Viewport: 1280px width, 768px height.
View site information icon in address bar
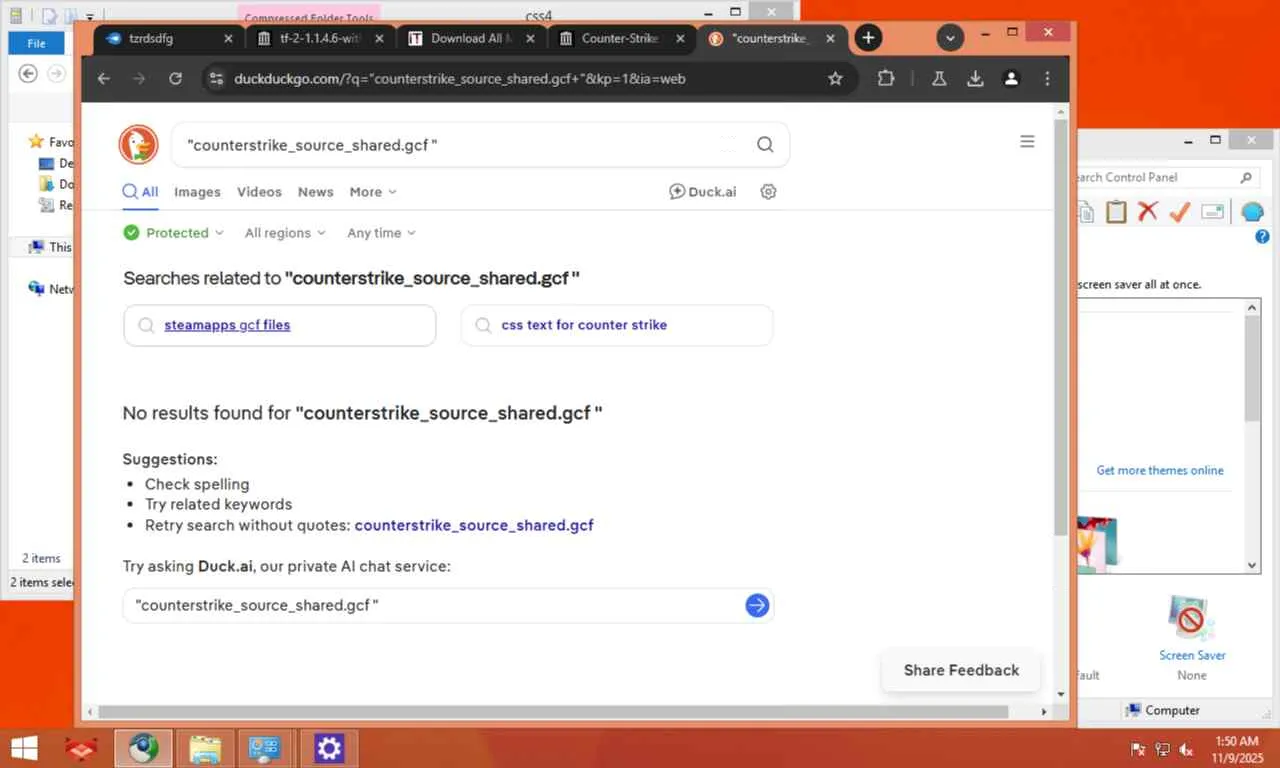coord(217,78)
